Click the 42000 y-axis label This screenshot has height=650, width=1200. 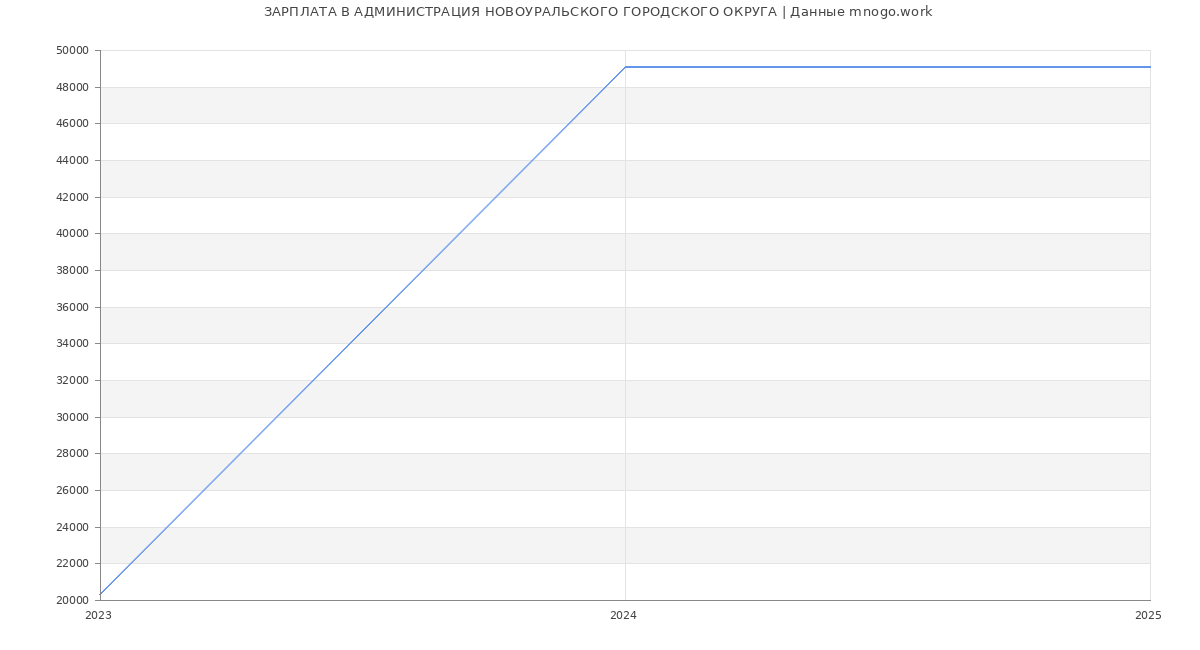pos(72,197)
